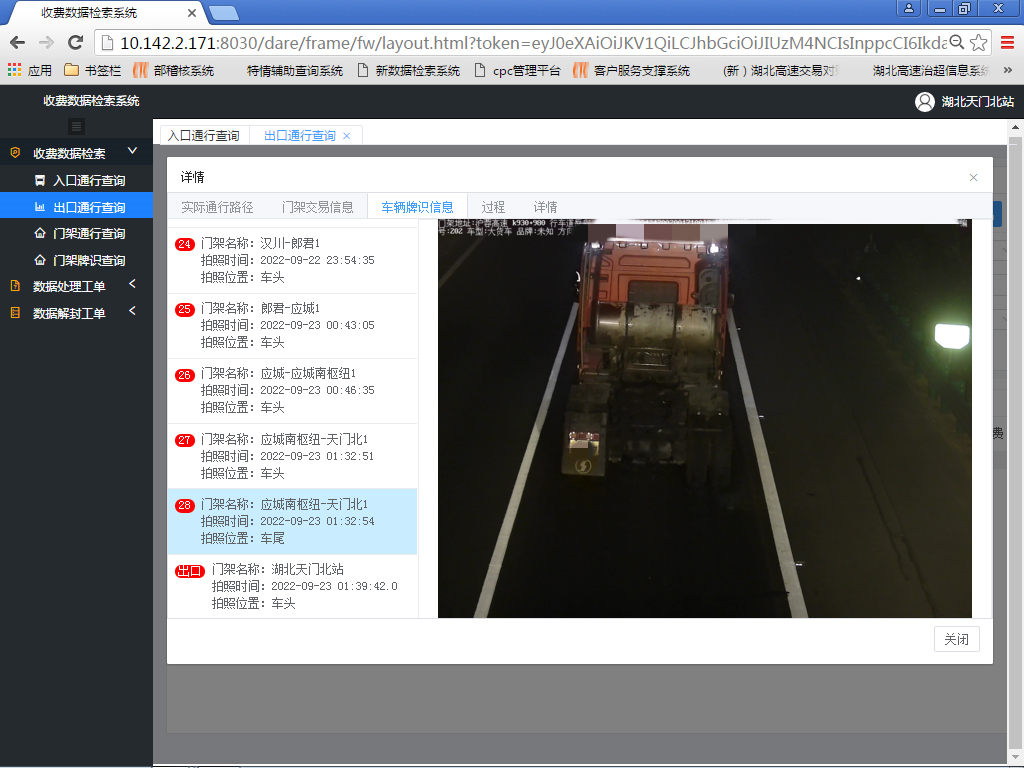
Task: Click the page scrollbar up arrow
Action: [1016, 127]
